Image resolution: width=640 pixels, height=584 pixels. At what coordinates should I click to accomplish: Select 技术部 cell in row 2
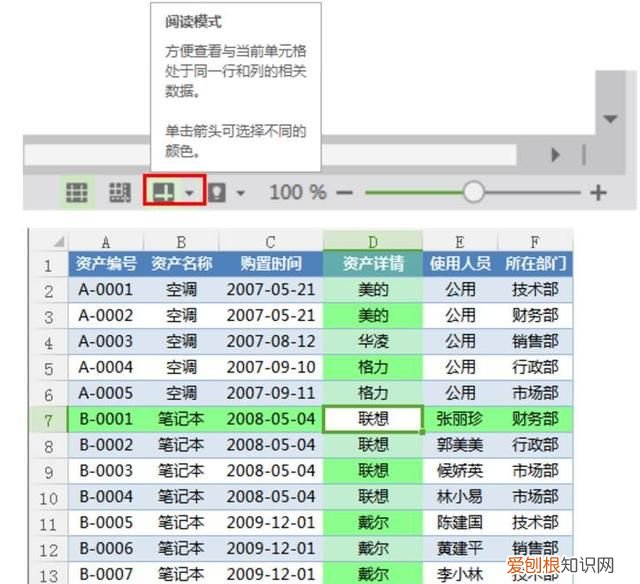click(535, 290)
